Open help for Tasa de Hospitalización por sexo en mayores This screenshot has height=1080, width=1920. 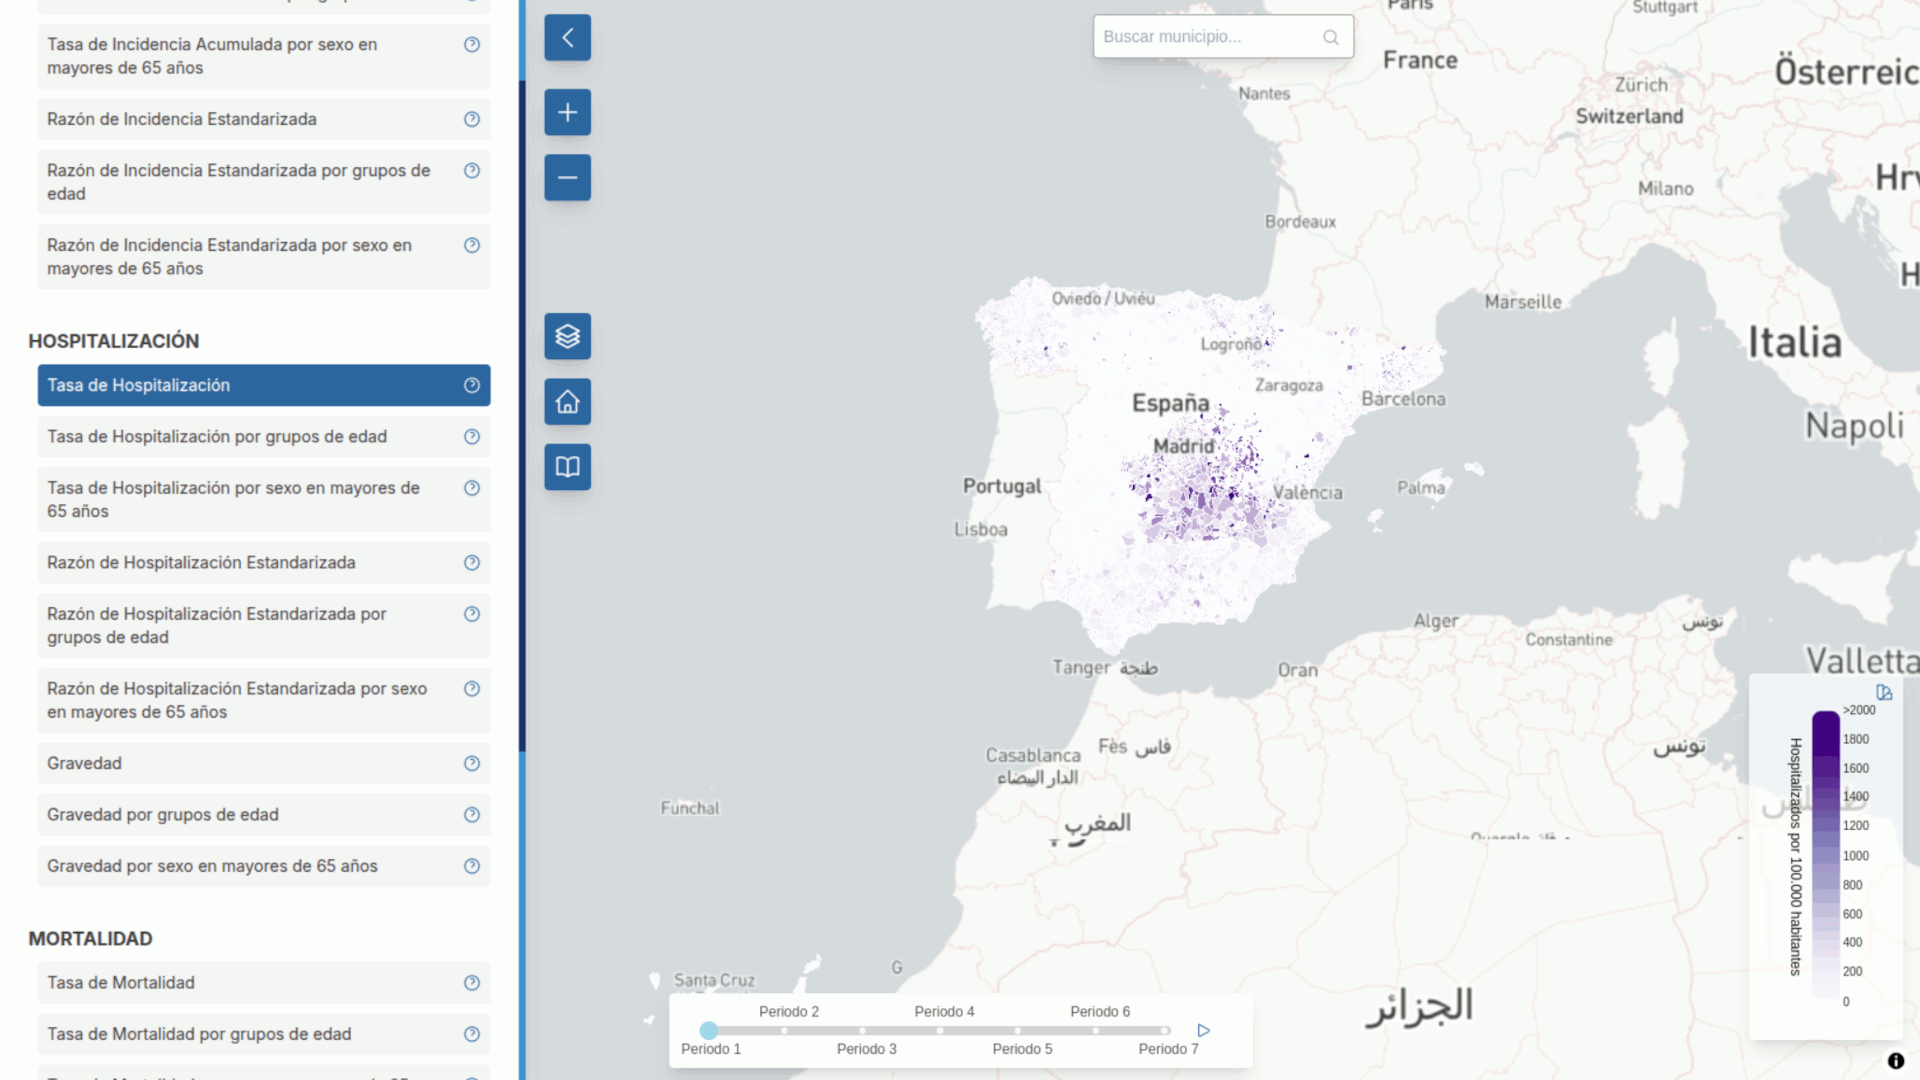(472, 488)
